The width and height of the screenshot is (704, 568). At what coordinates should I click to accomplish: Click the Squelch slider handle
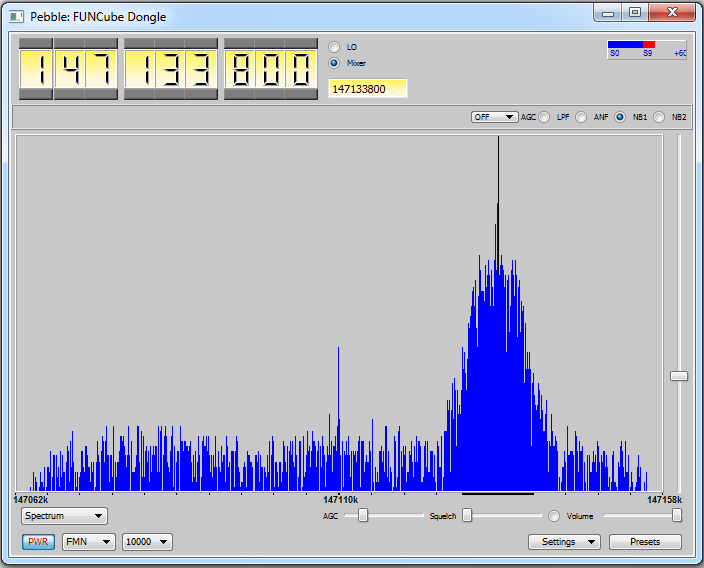click(466, 516)
